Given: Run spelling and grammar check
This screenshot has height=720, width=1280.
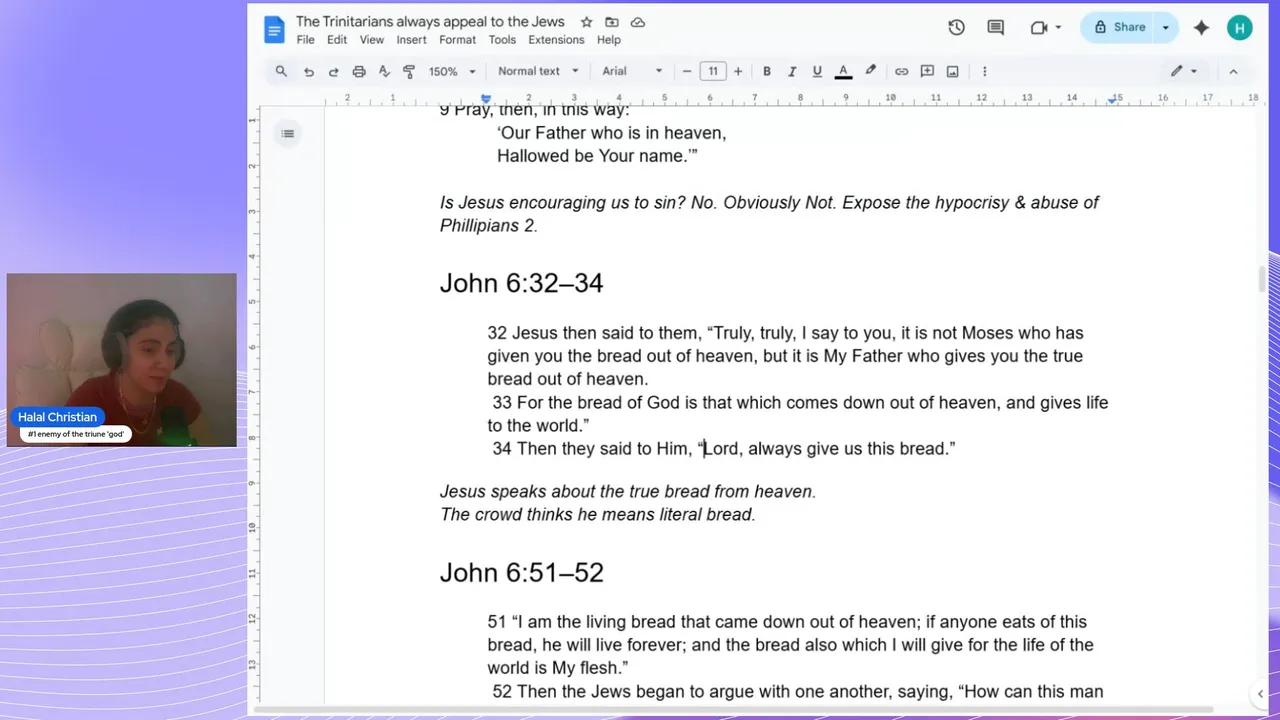Looking at the screenshot, I should [x=384, y=71].
